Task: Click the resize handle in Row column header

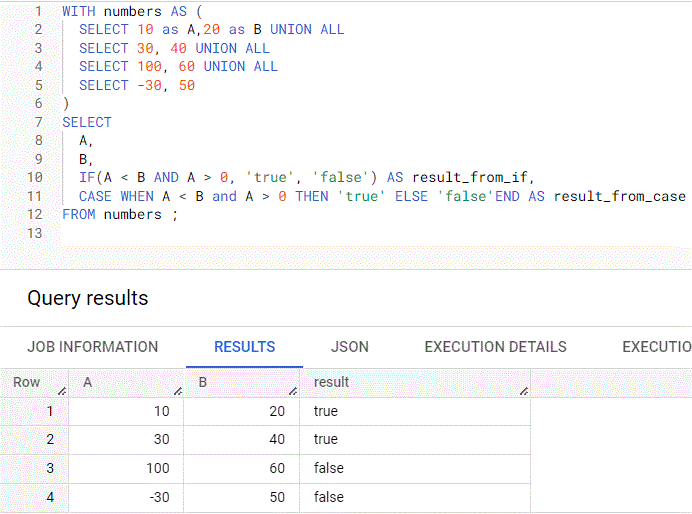Action: (62, 391)
